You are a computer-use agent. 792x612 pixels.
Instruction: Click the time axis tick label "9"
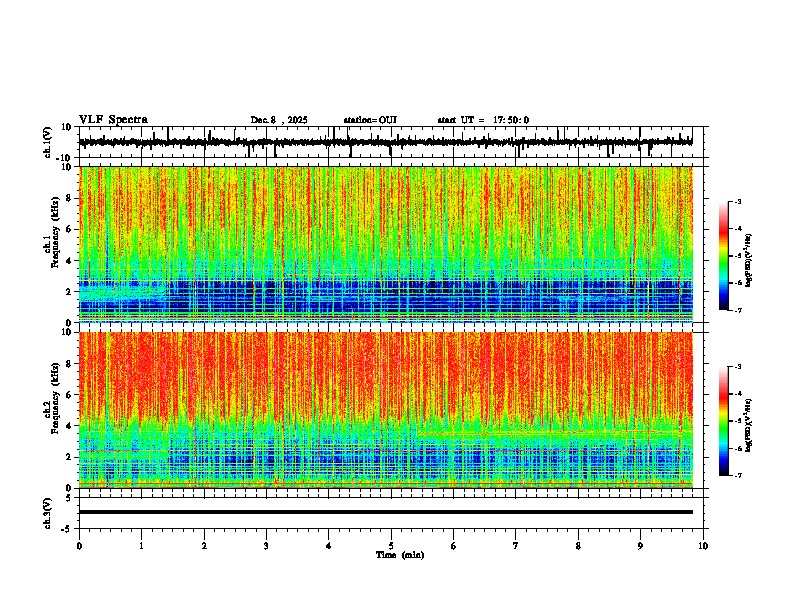point(640,546)
